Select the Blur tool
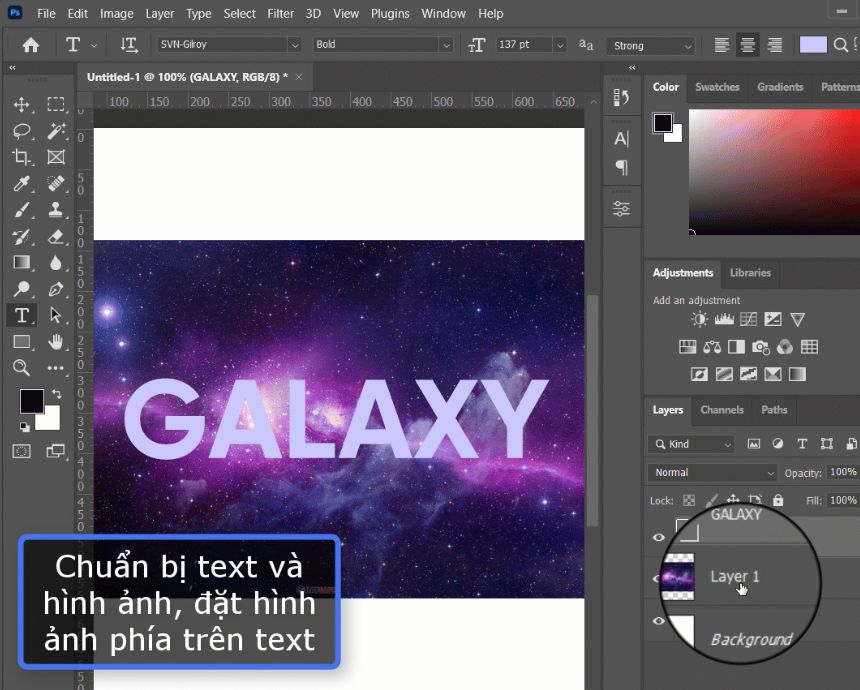The image size is (860, 690). pyautogui.click(x=55, y=263)
